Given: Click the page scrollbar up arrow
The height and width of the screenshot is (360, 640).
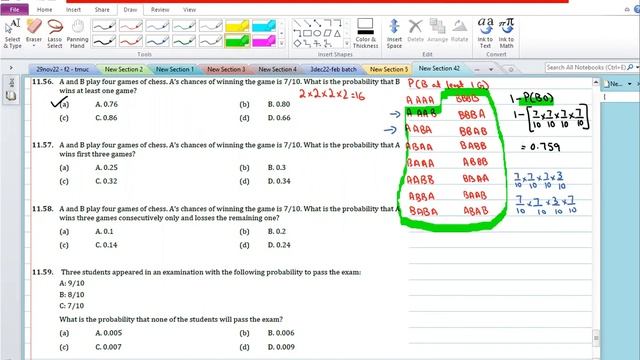Looking at the screenshot, I should tap(596, 82).
